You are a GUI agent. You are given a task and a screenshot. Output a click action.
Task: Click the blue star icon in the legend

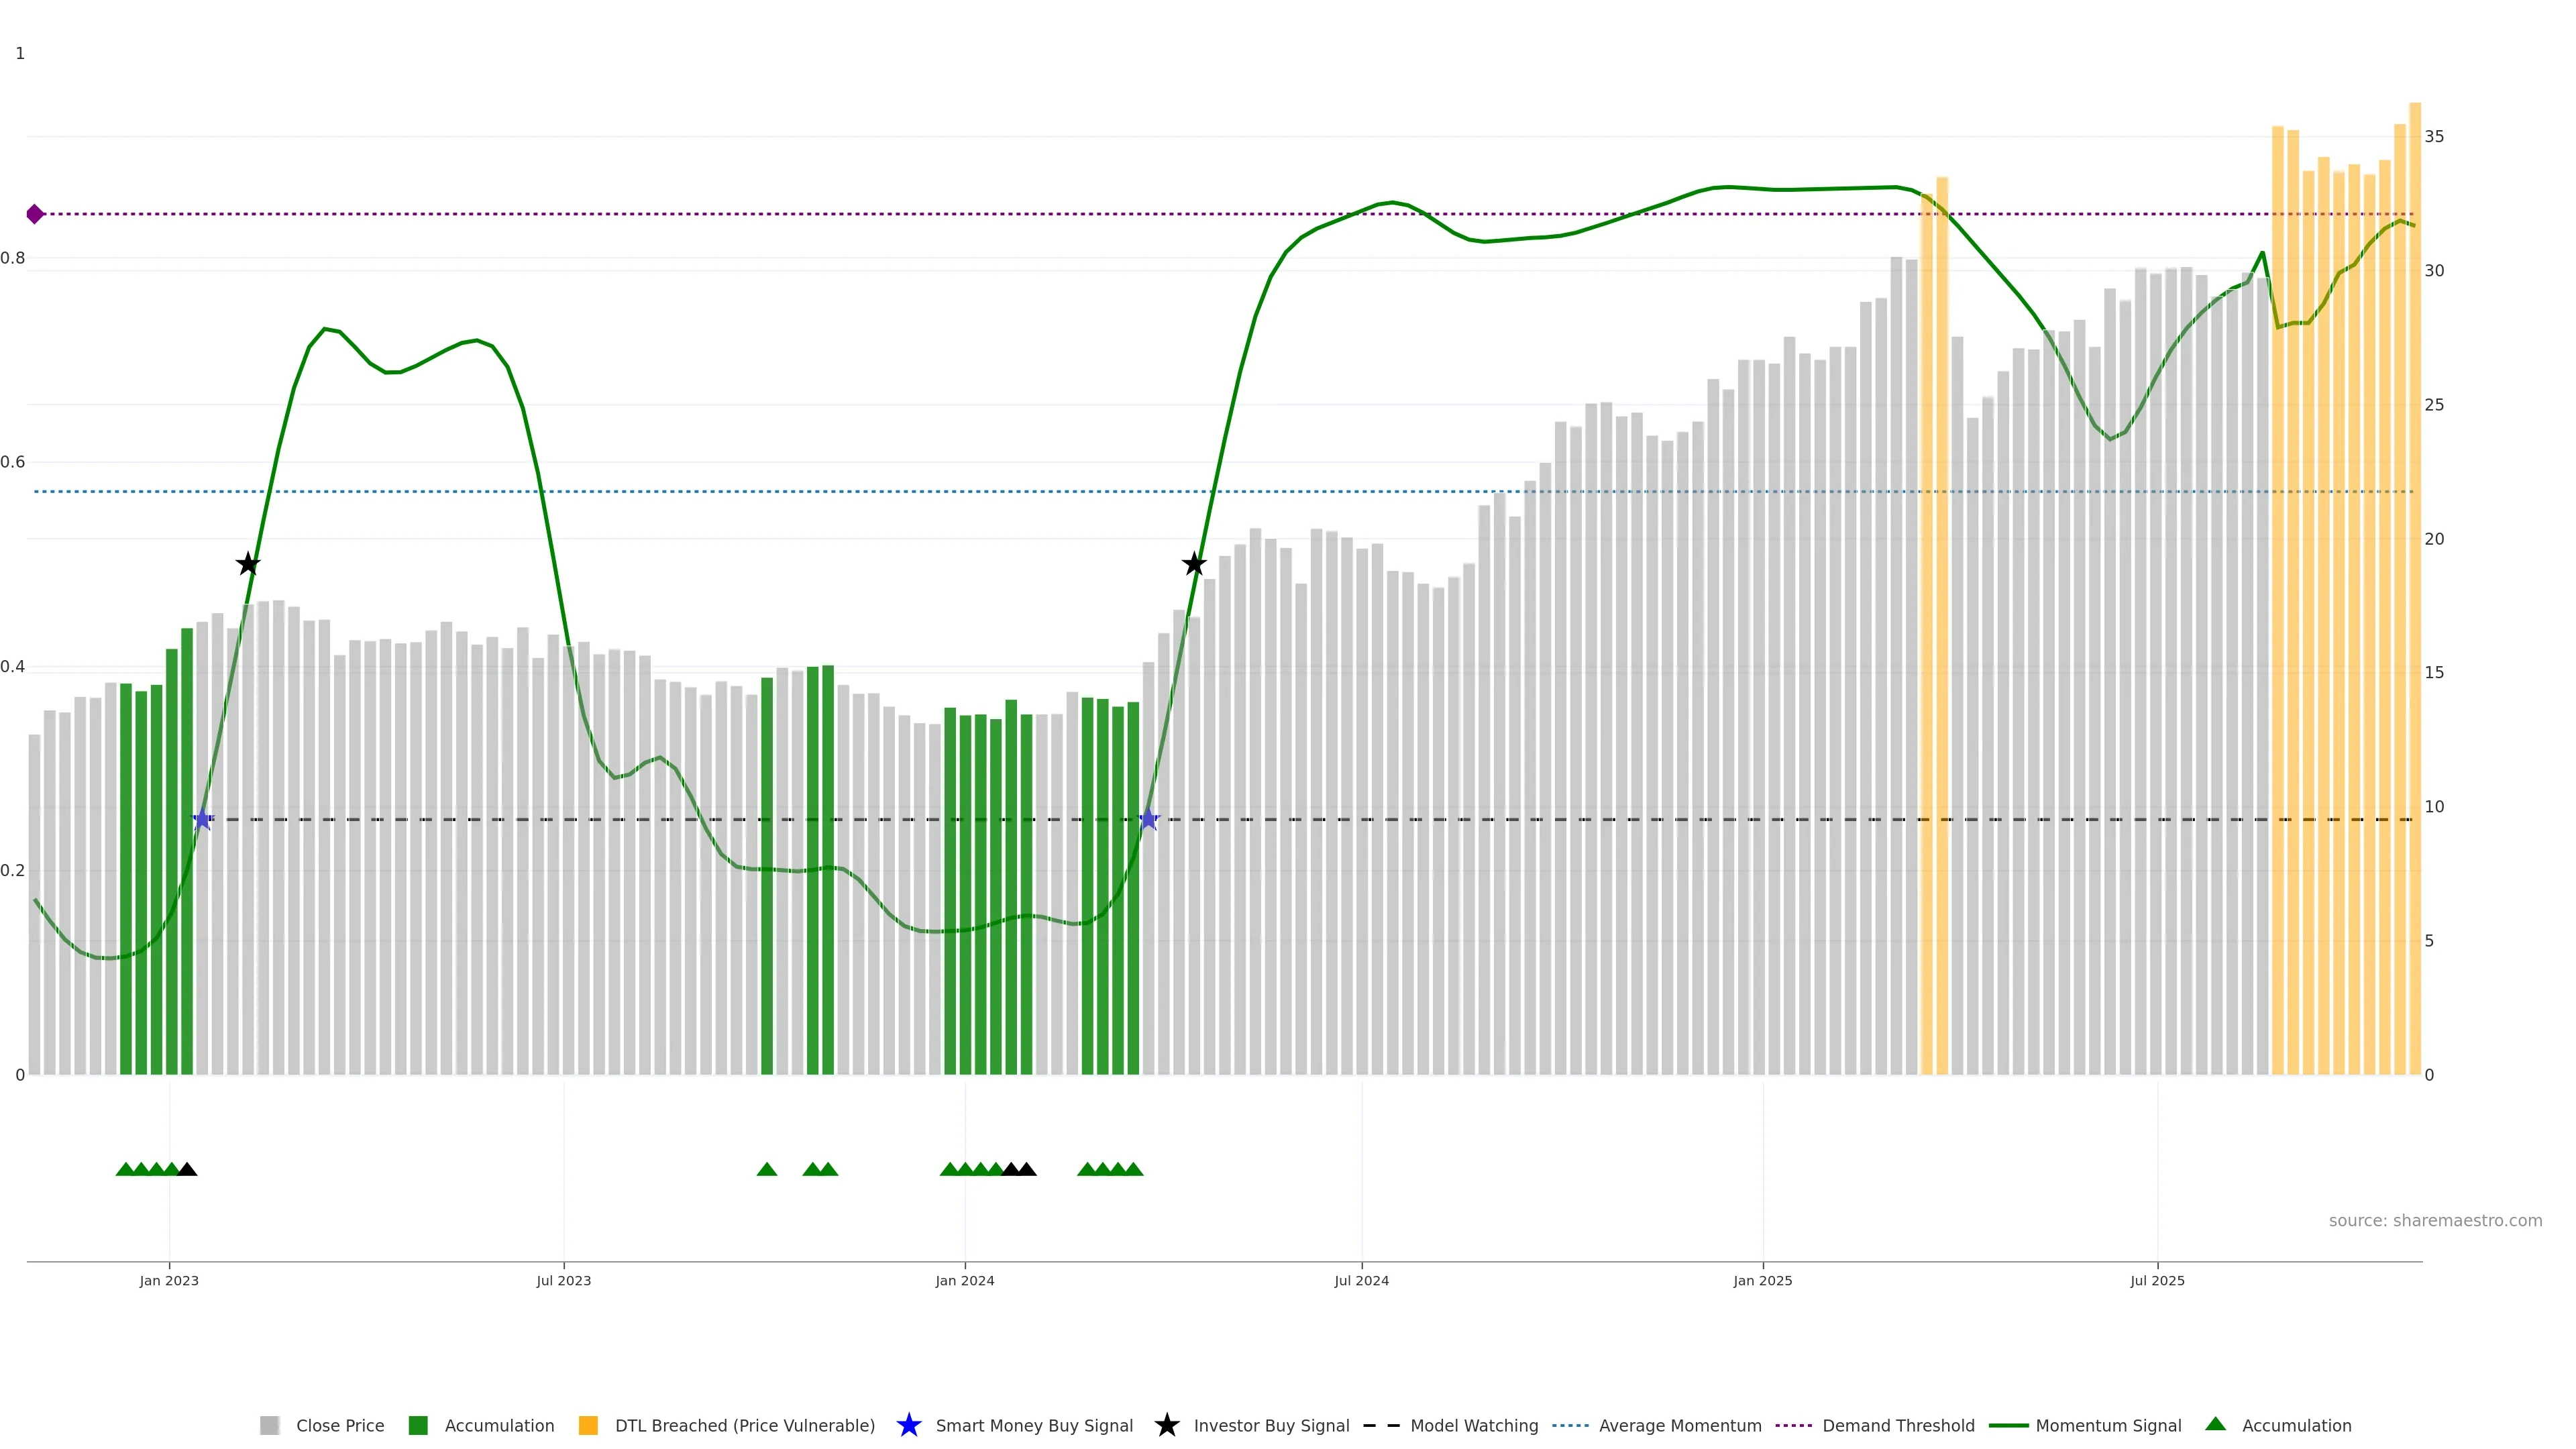tap(909, 1425)
